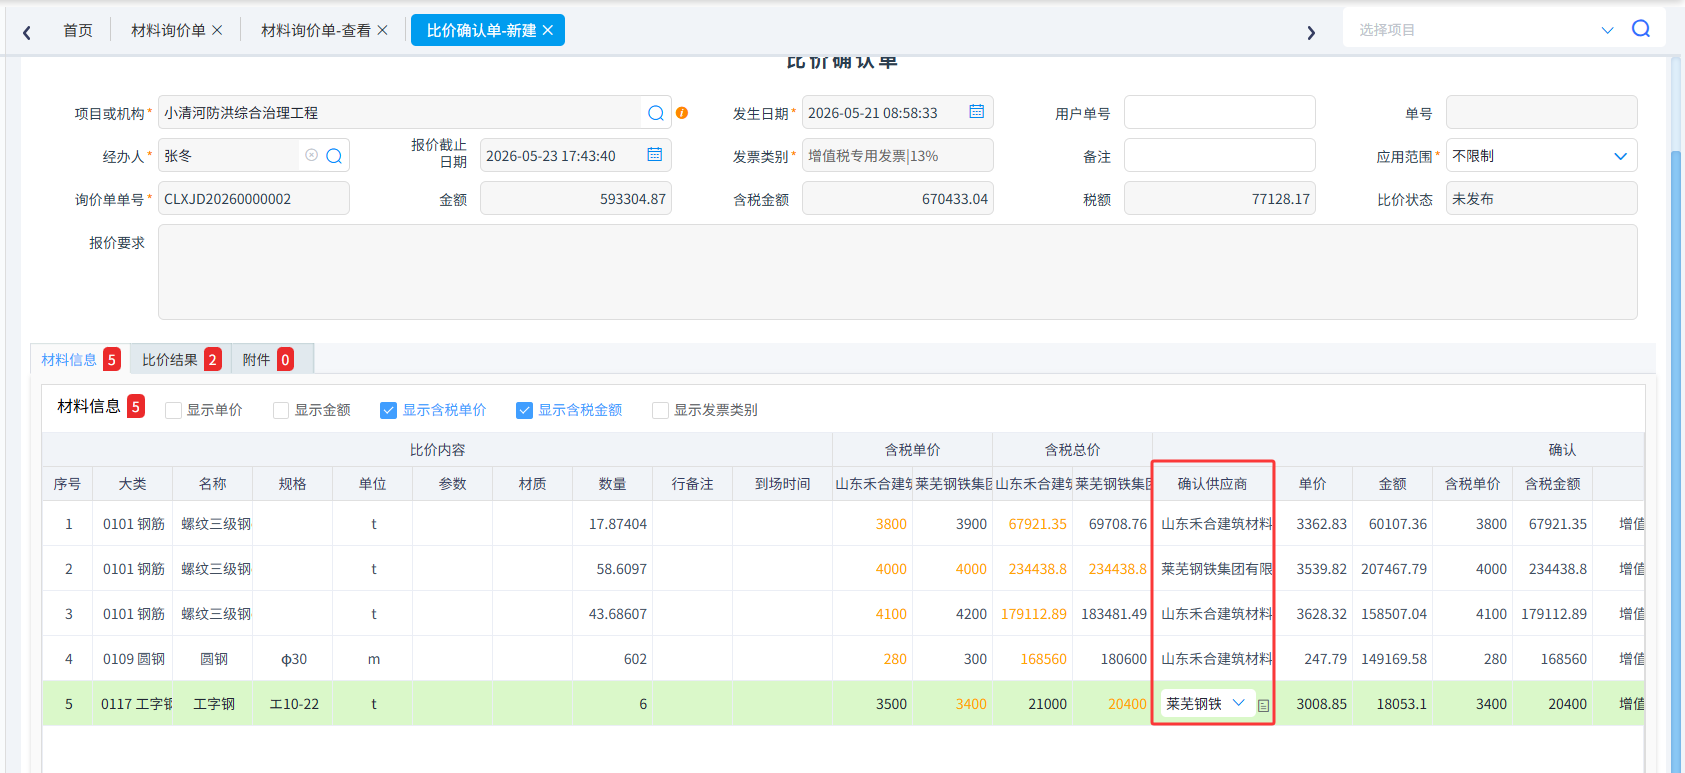Clear the 经办人 field value
Screen dimensions: 1685x773
(x=312, y=155)
